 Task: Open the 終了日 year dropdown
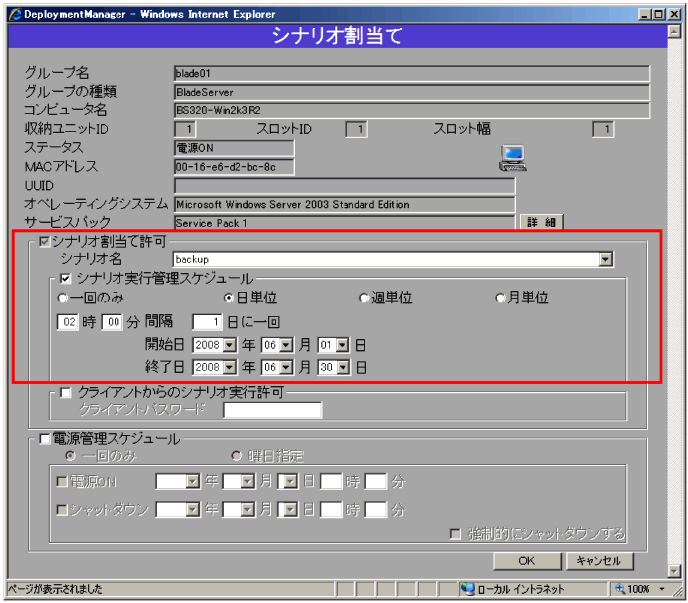pos(229,367)
